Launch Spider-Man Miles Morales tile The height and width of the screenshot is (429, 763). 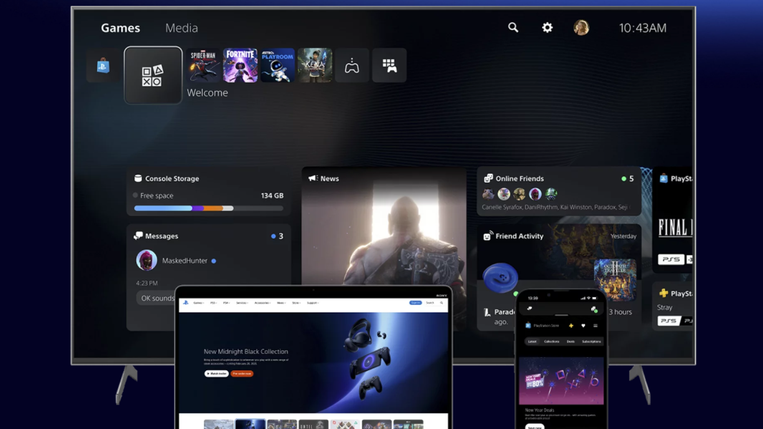tap(203, 65)
